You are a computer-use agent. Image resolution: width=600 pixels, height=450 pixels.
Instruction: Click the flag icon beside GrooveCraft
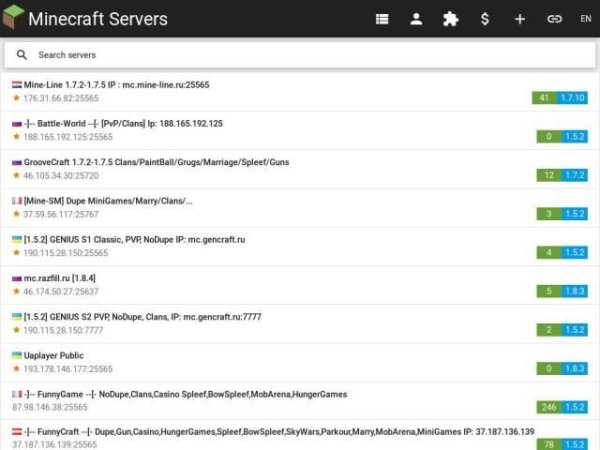pos(16,162)
